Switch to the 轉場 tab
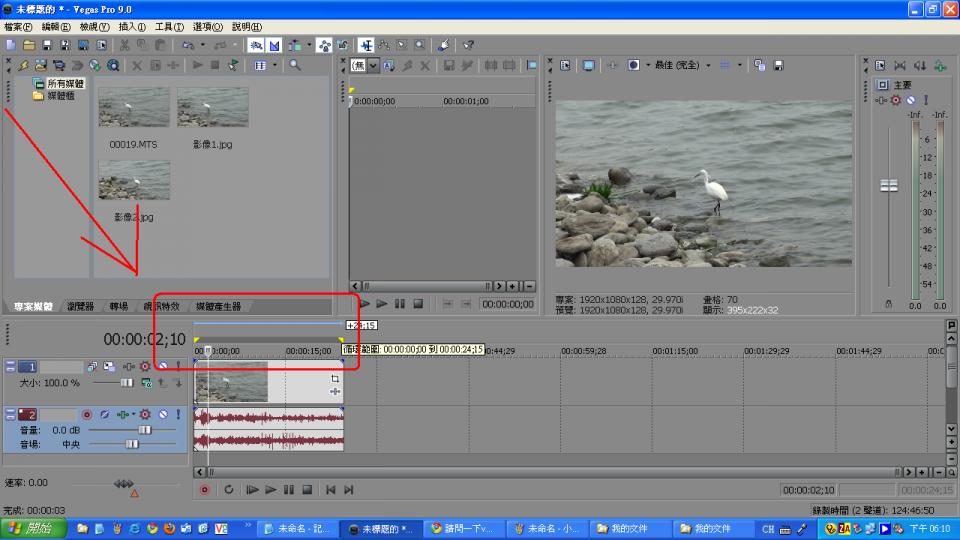This screenshot has height=540, width=960. coord(119,306)
